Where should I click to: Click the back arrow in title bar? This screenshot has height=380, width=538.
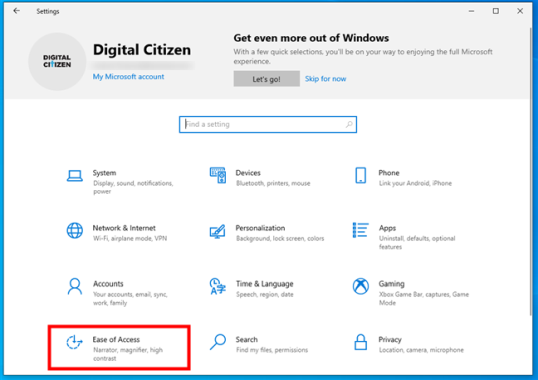[16, 11]
